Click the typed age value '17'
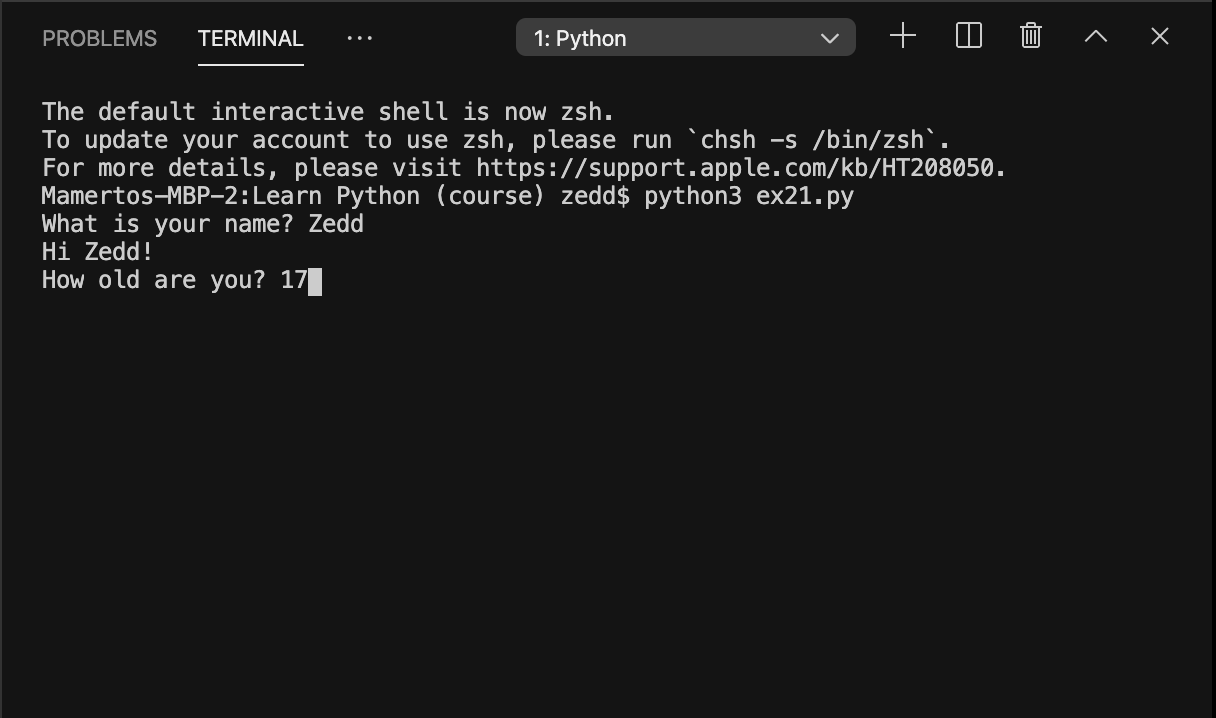 (297, 279)
